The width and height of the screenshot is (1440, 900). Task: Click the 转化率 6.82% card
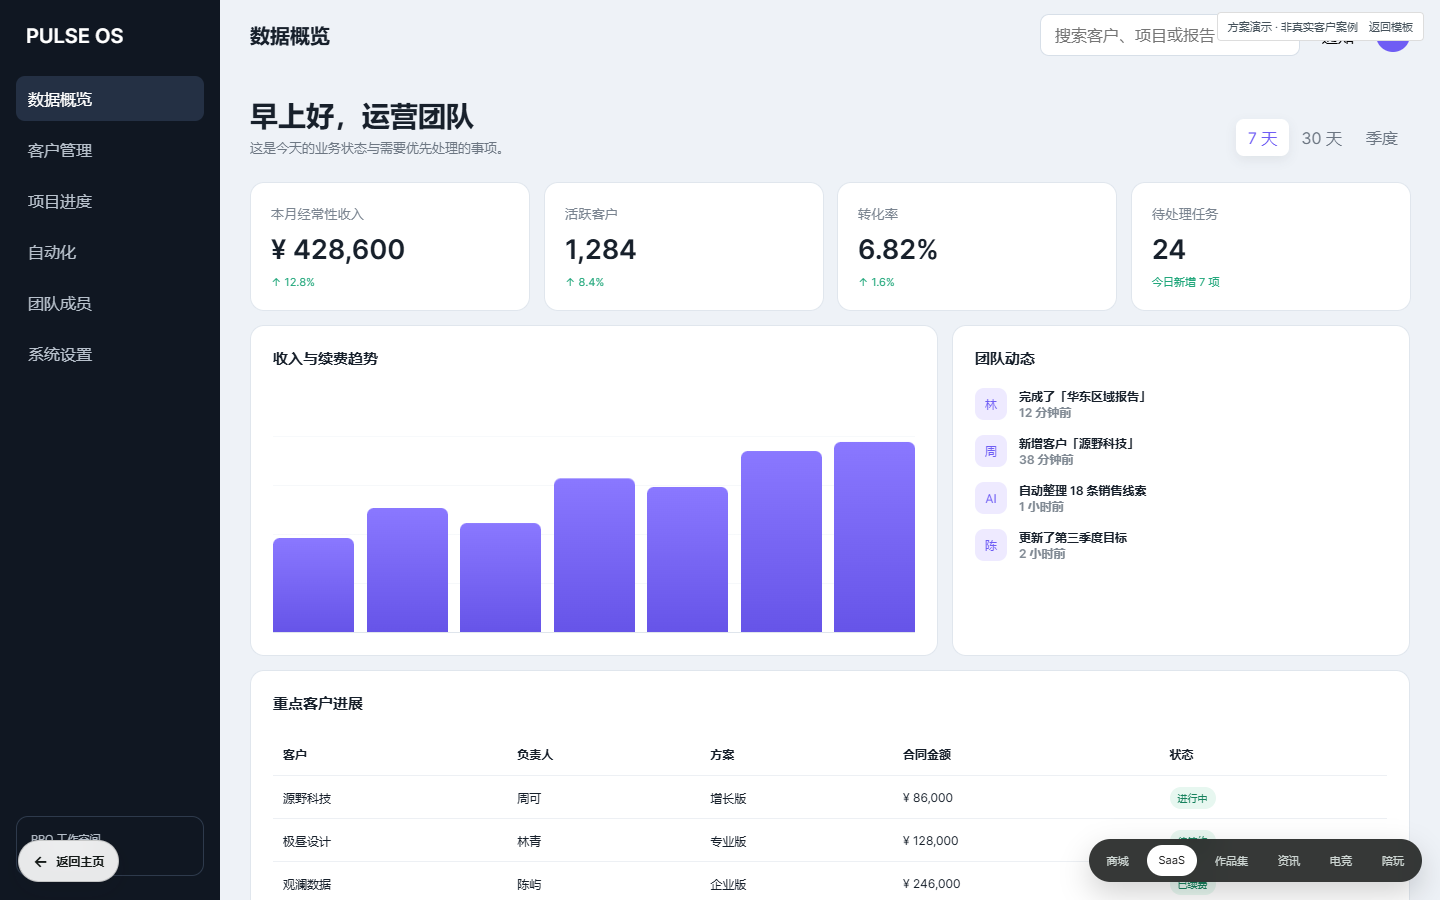click(977, 246)
